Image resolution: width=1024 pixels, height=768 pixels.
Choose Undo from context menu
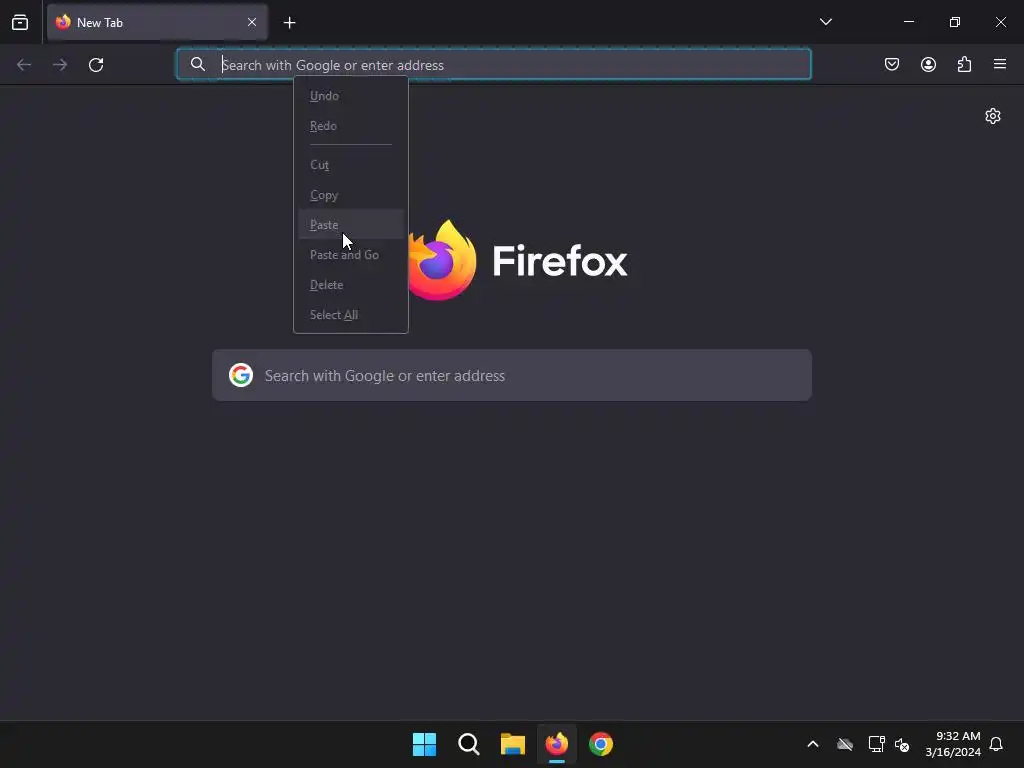click(351, 96)
